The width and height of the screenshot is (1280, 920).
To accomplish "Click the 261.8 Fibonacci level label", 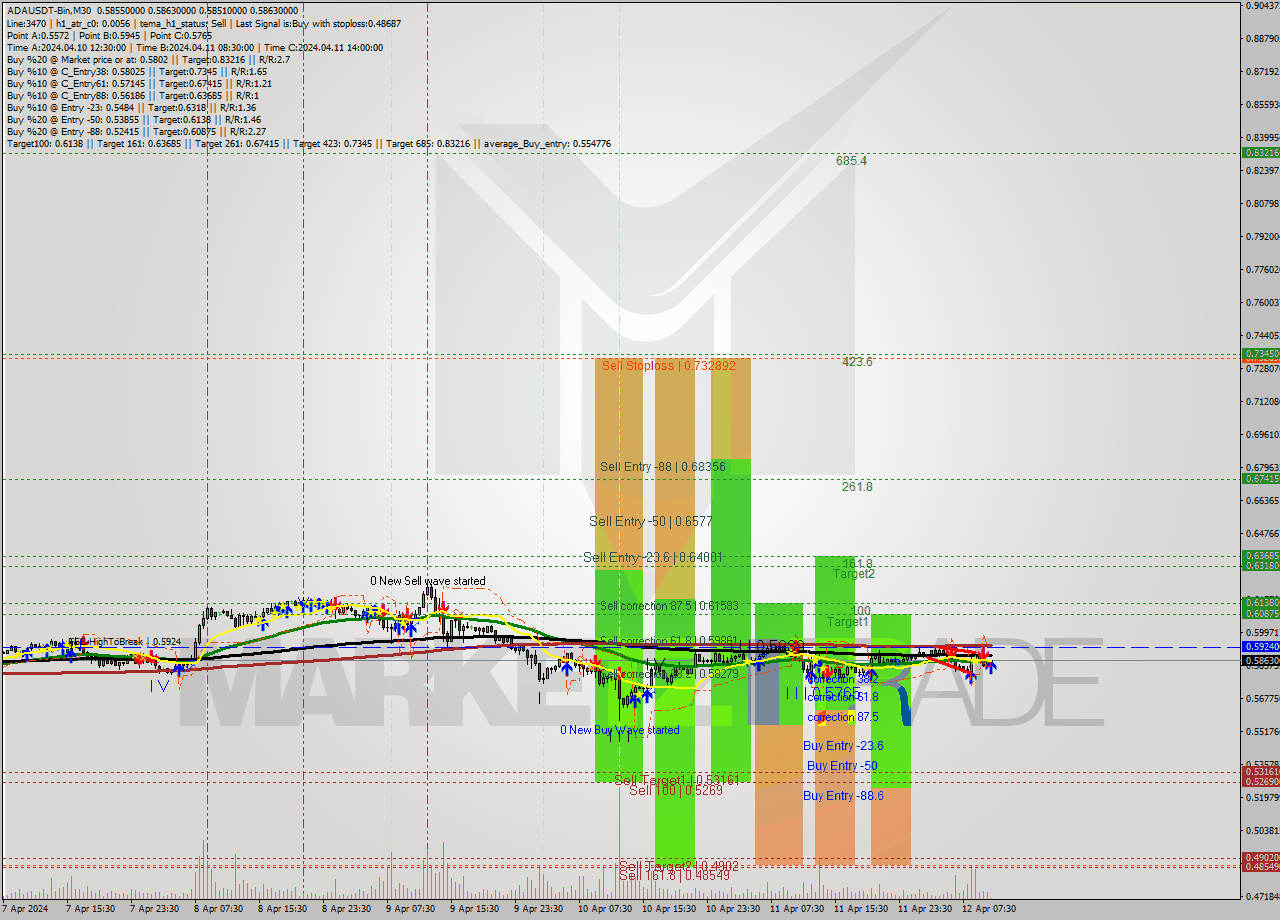I will coord(857,487).
